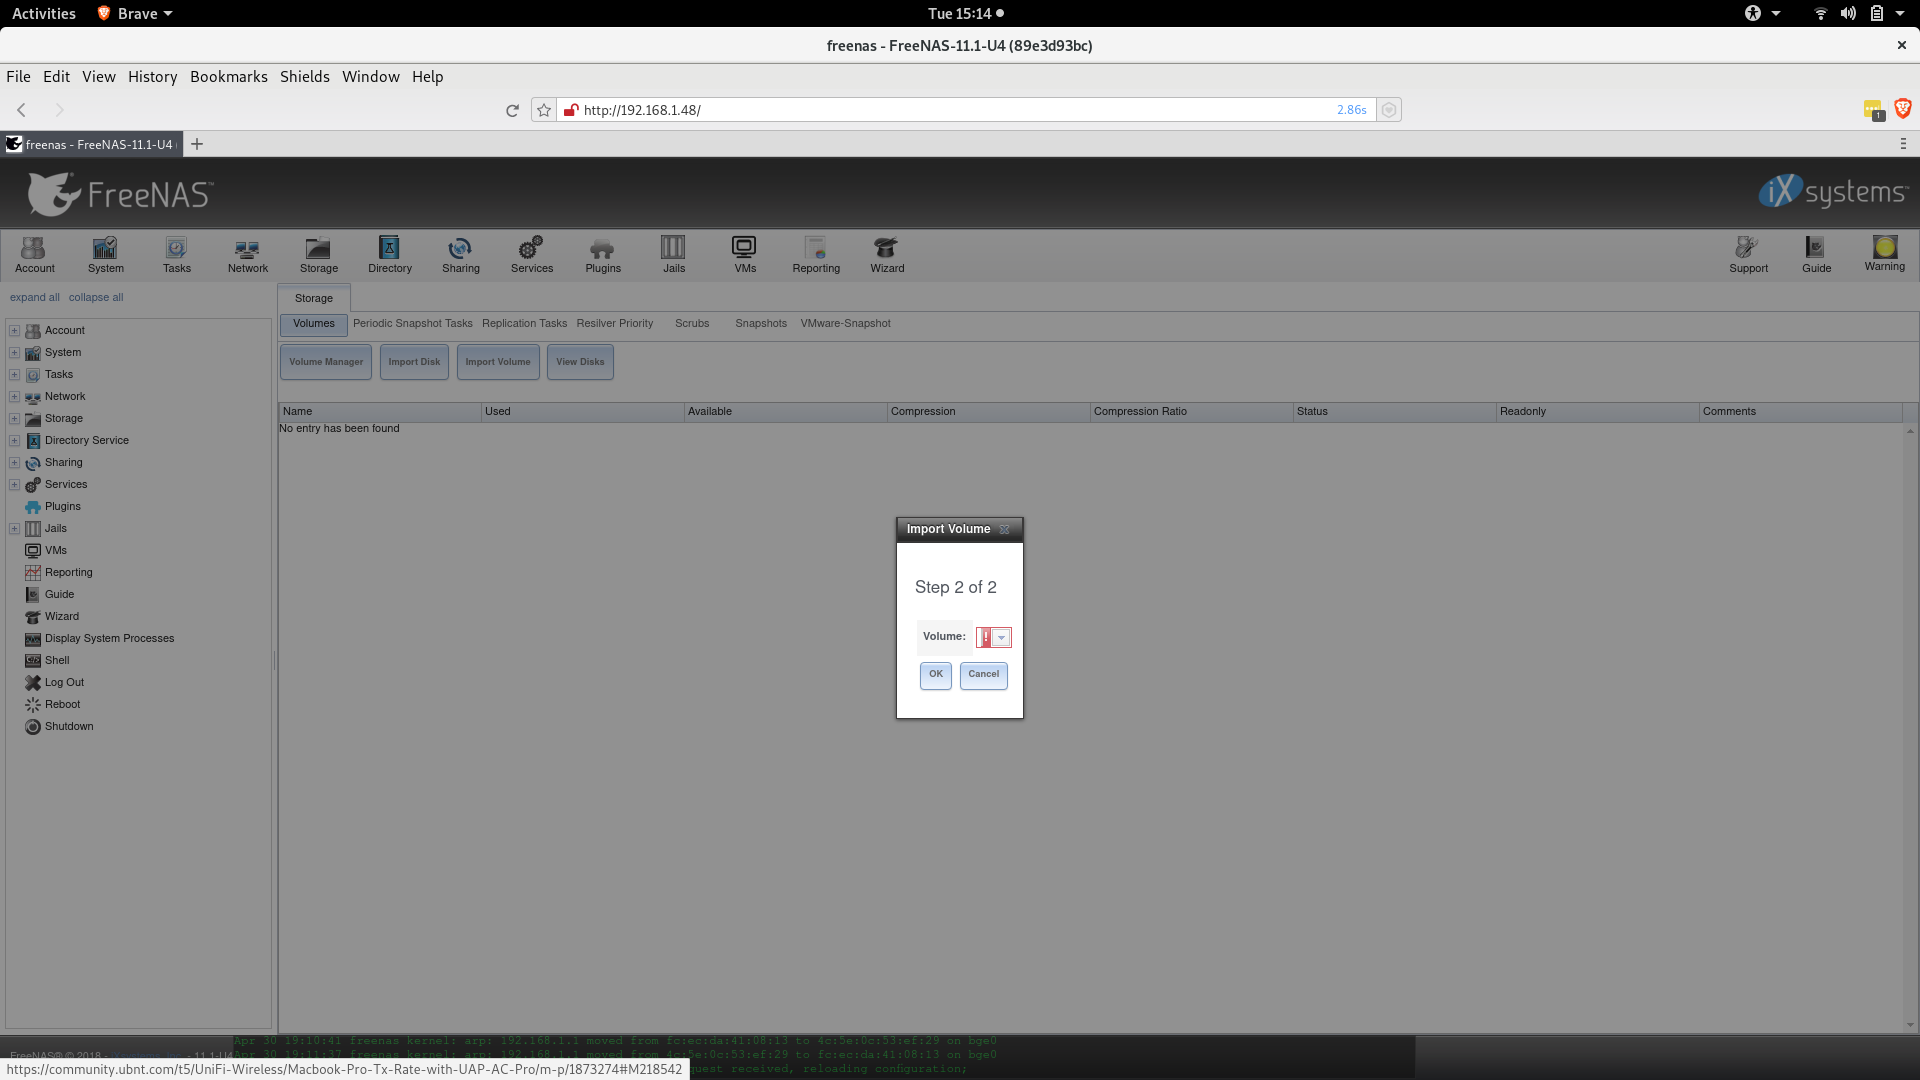The height and width of the screenshot is (1080, 1920).
Task: Open the clock and calendar panel
Action: click(x=965, y=13)
